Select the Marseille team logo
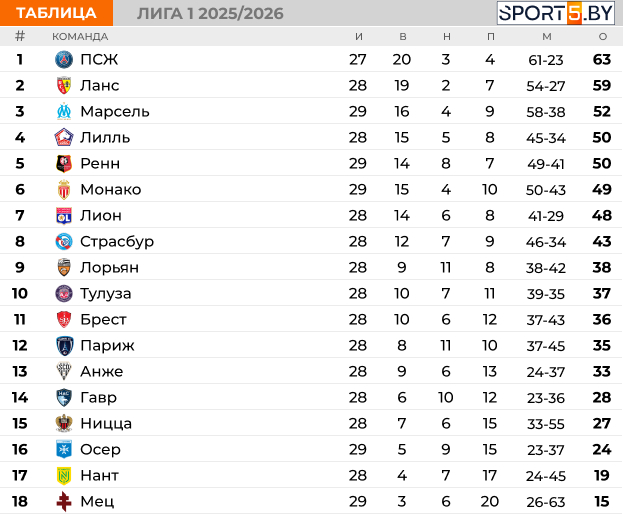623x514 pixels. [64, 112]
